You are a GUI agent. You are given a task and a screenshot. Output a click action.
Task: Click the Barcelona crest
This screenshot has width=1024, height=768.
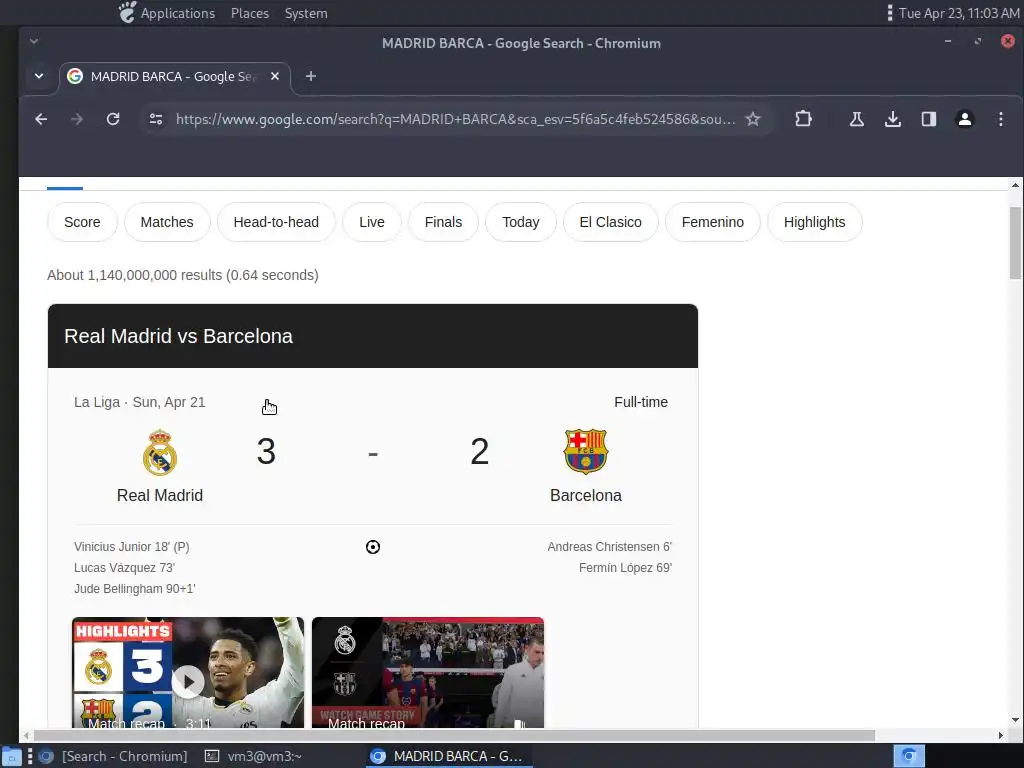[x=586, y=451]
